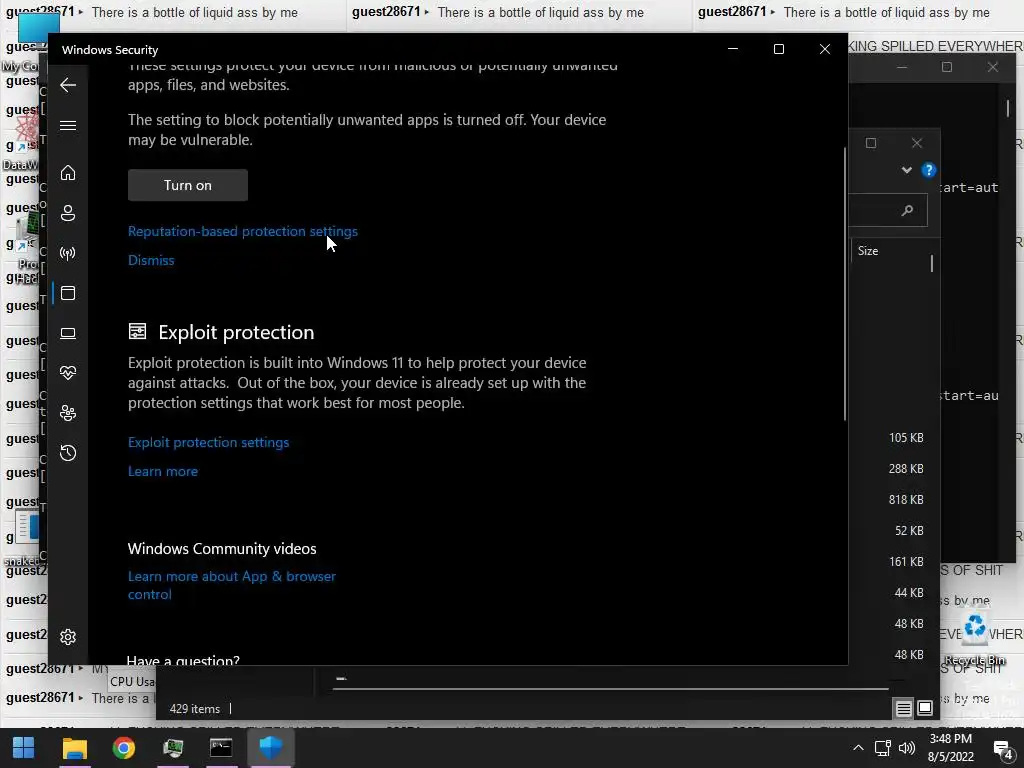Viewport: 1024px width, 768px height.
Task: Open the volume tray icon
Action: 906,748
